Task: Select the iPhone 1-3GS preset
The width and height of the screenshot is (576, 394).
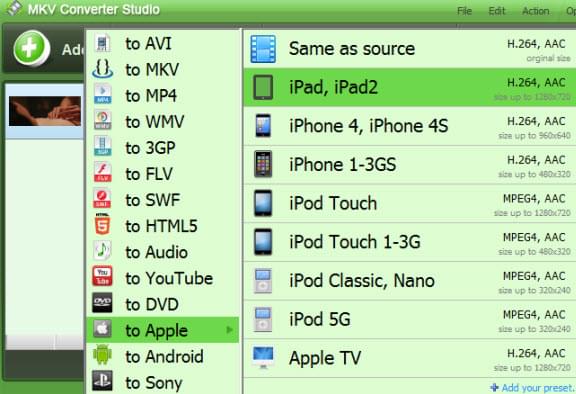Action: tap(410, 165)
